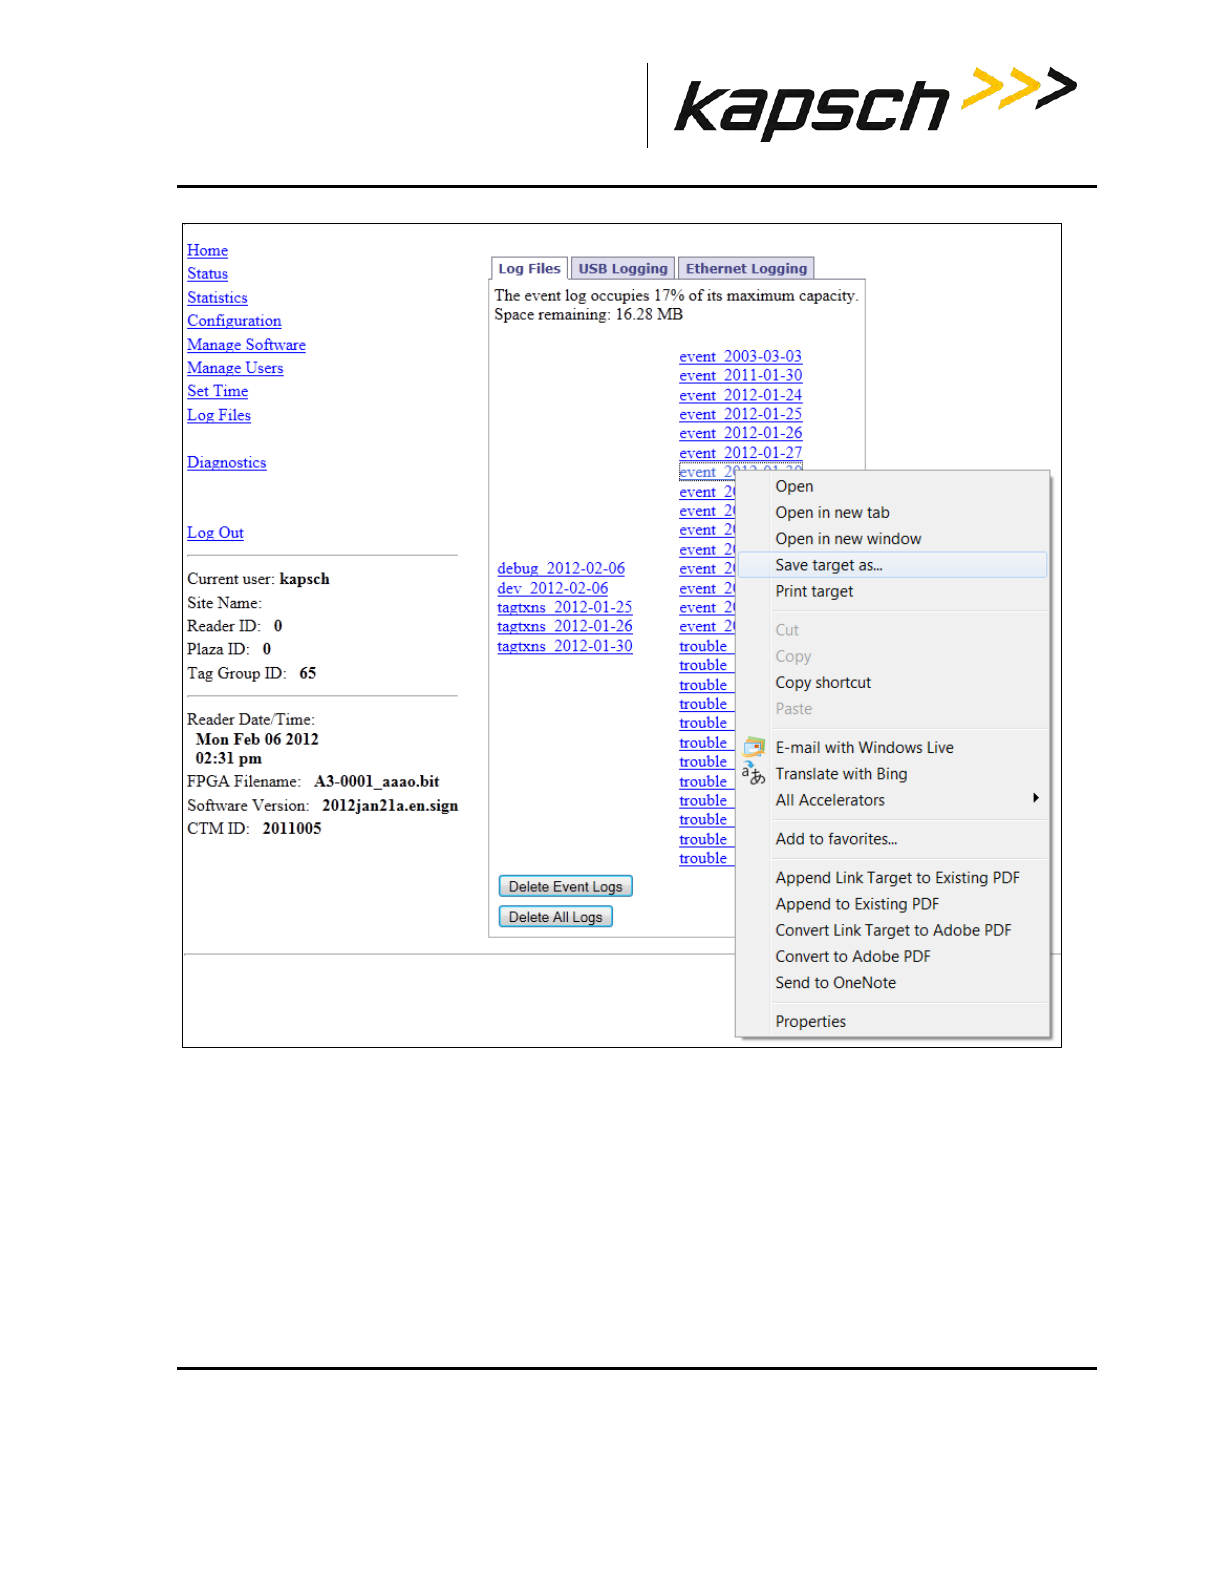Choose Convert Link Target to Adobe PDF
This screenshot has width=1224, height=1584.
(x=893, y=930)
